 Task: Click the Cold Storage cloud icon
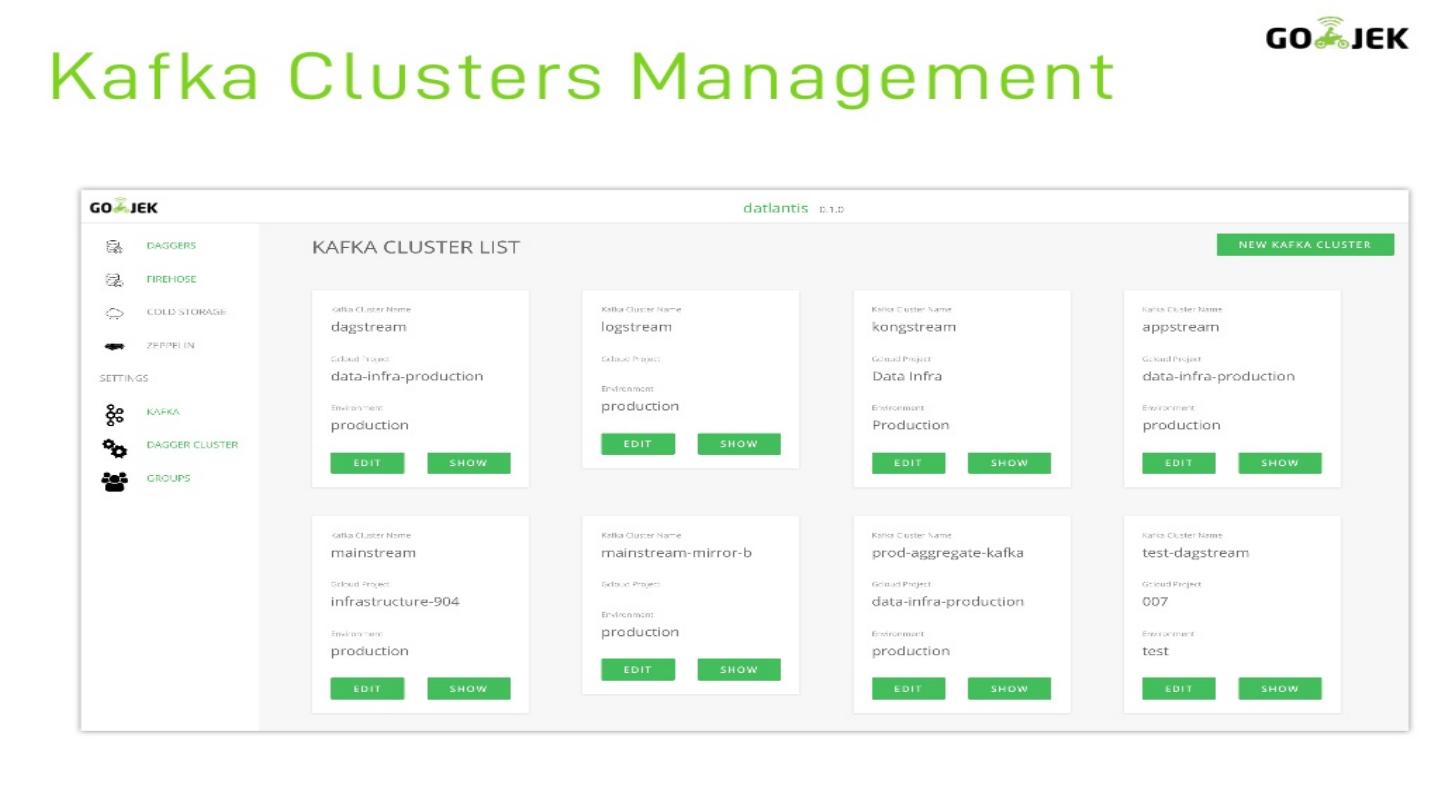tap(114, 313)
